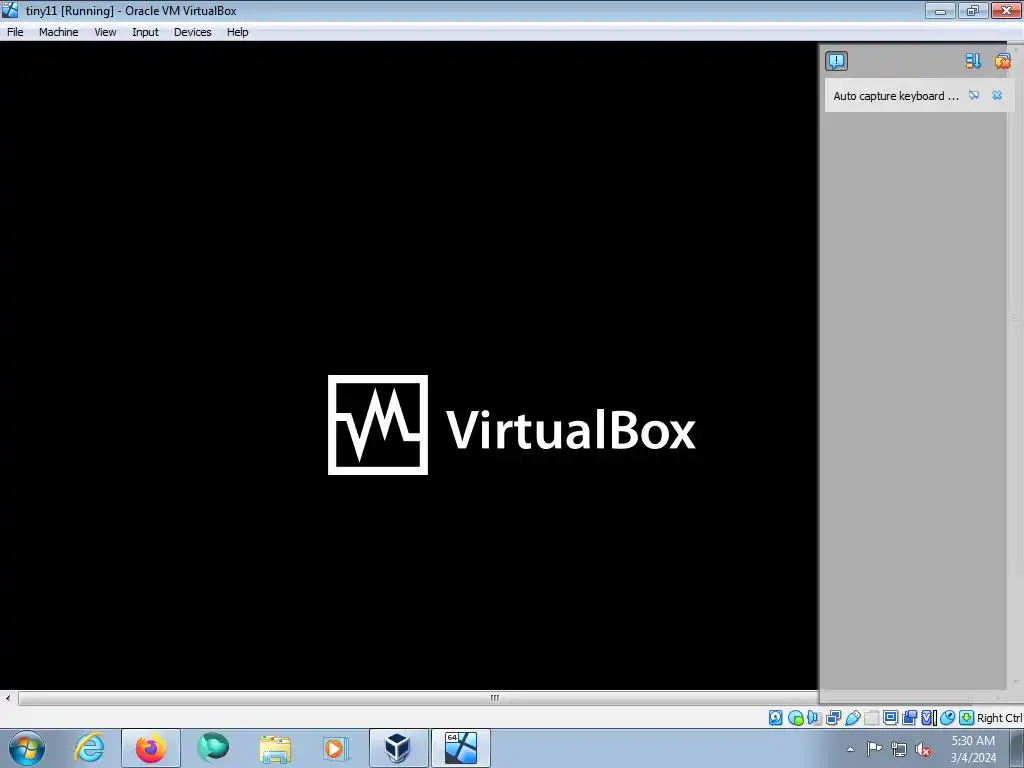The width and height of the screenshot is (1024, 768).
Task: Open the teal sphere app on taskbar
Action: coord(213,748)
